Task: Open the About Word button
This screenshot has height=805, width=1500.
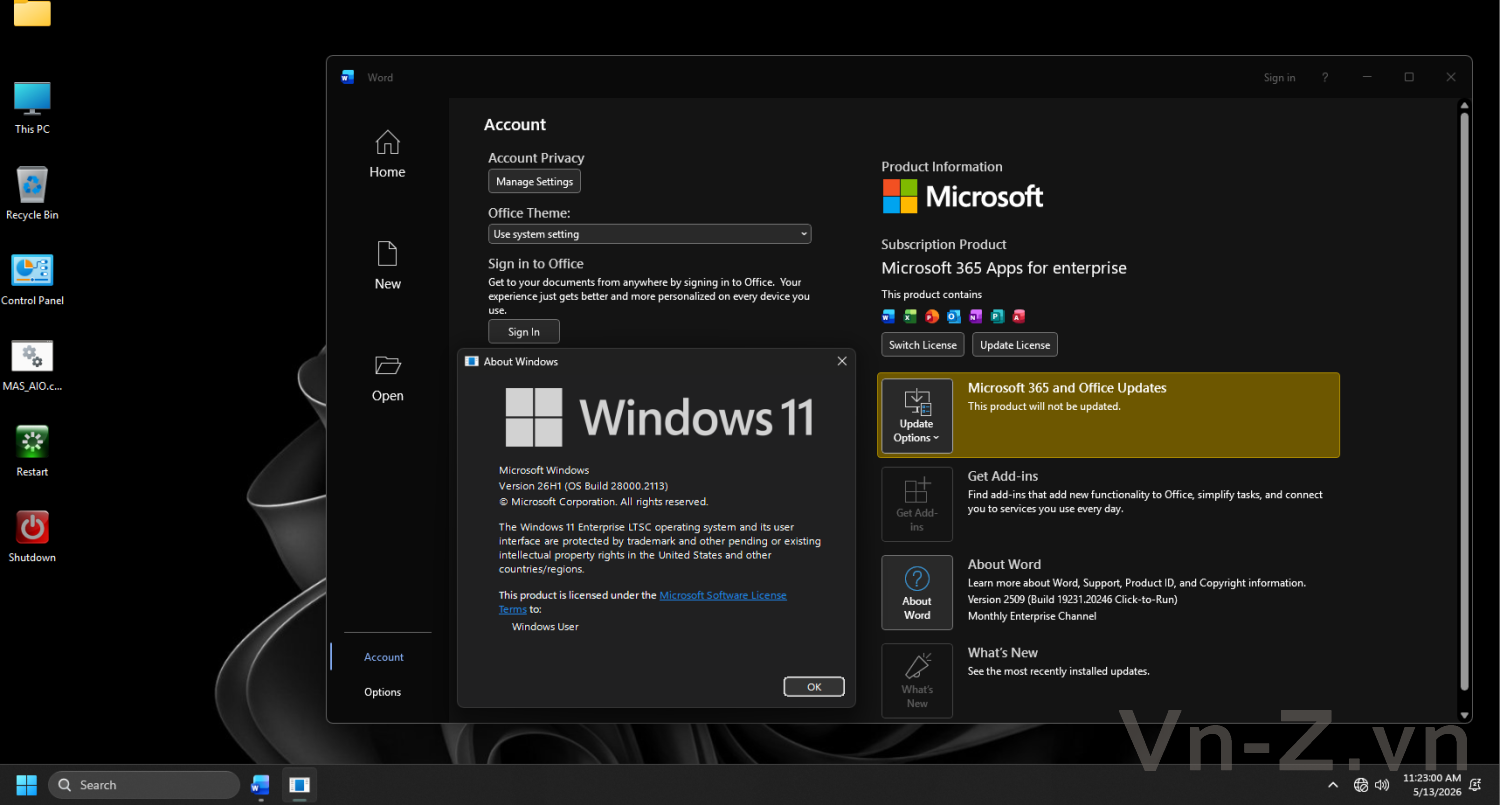Action: [x=917, y=593]
